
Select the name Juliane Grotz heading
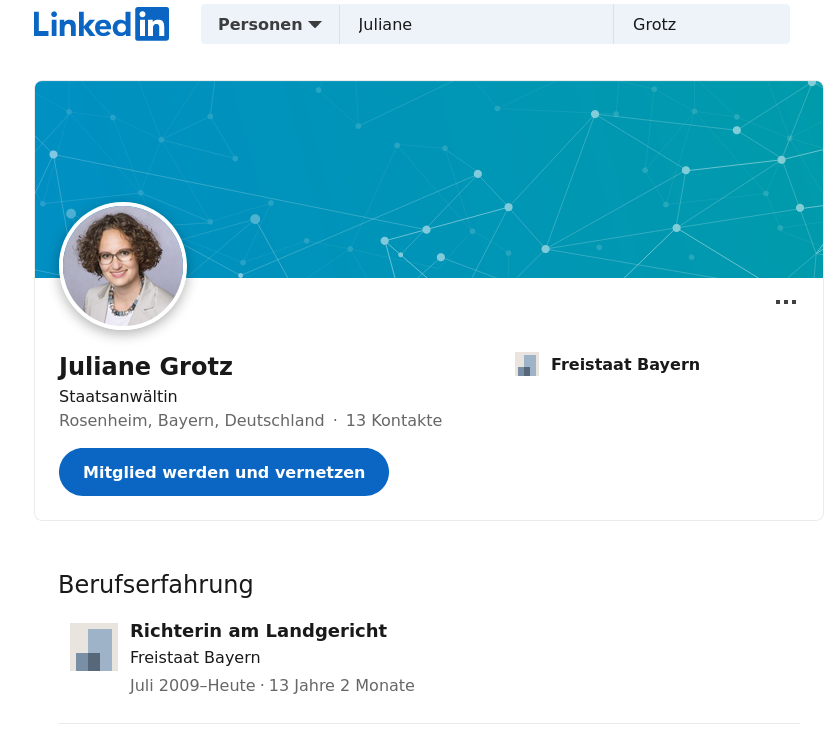[x=146, y=366]
